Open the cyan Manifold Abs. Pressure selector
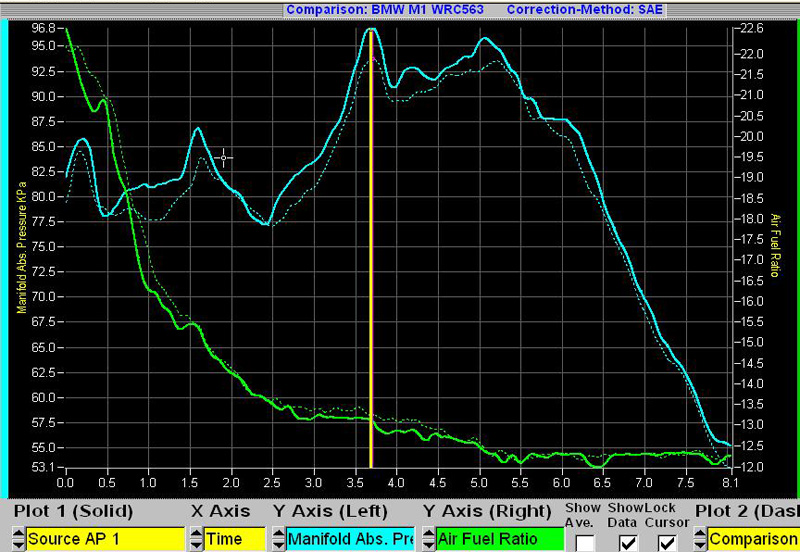The image size is (800, 552). click(x=350, y=539)
